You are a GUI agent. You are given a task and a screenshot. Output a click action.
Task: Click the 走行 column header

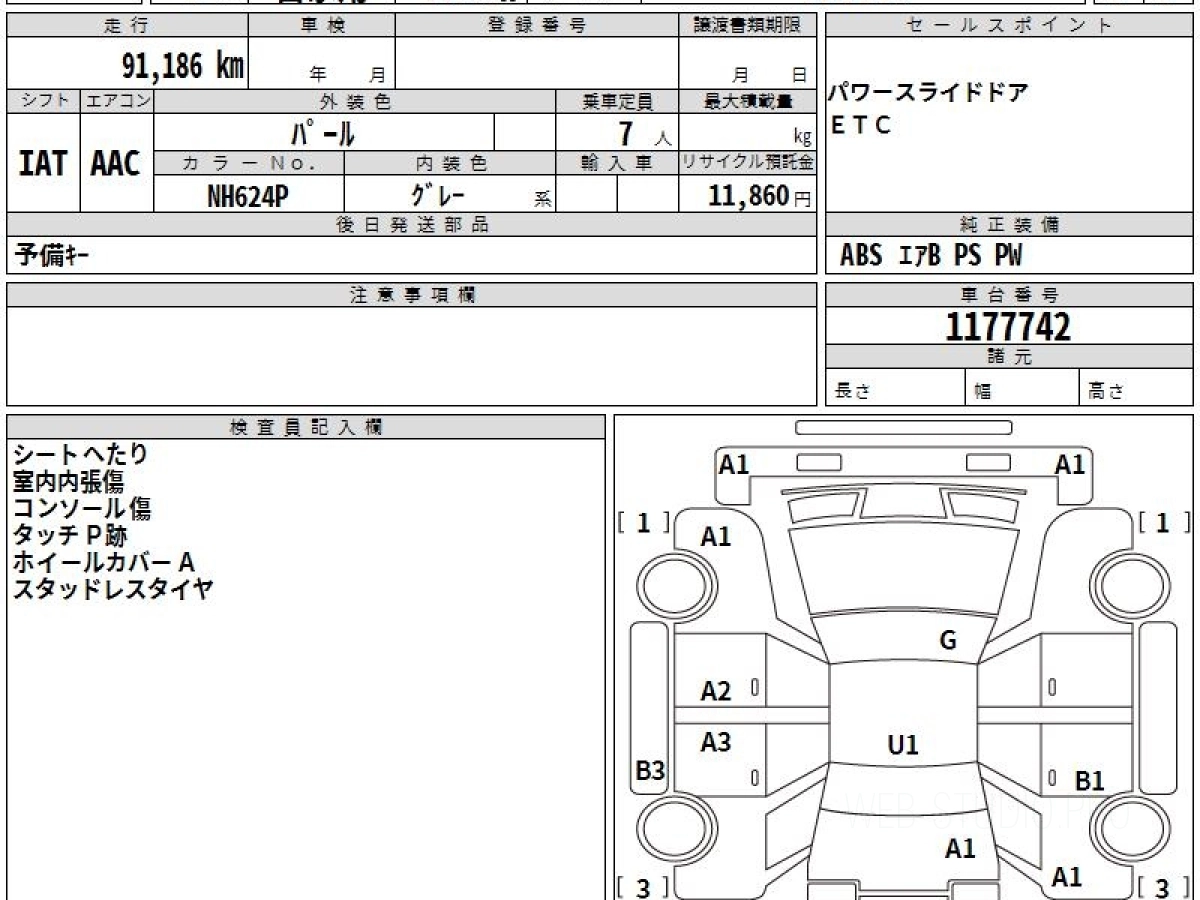pyautogui.click(x=127, y=26)
